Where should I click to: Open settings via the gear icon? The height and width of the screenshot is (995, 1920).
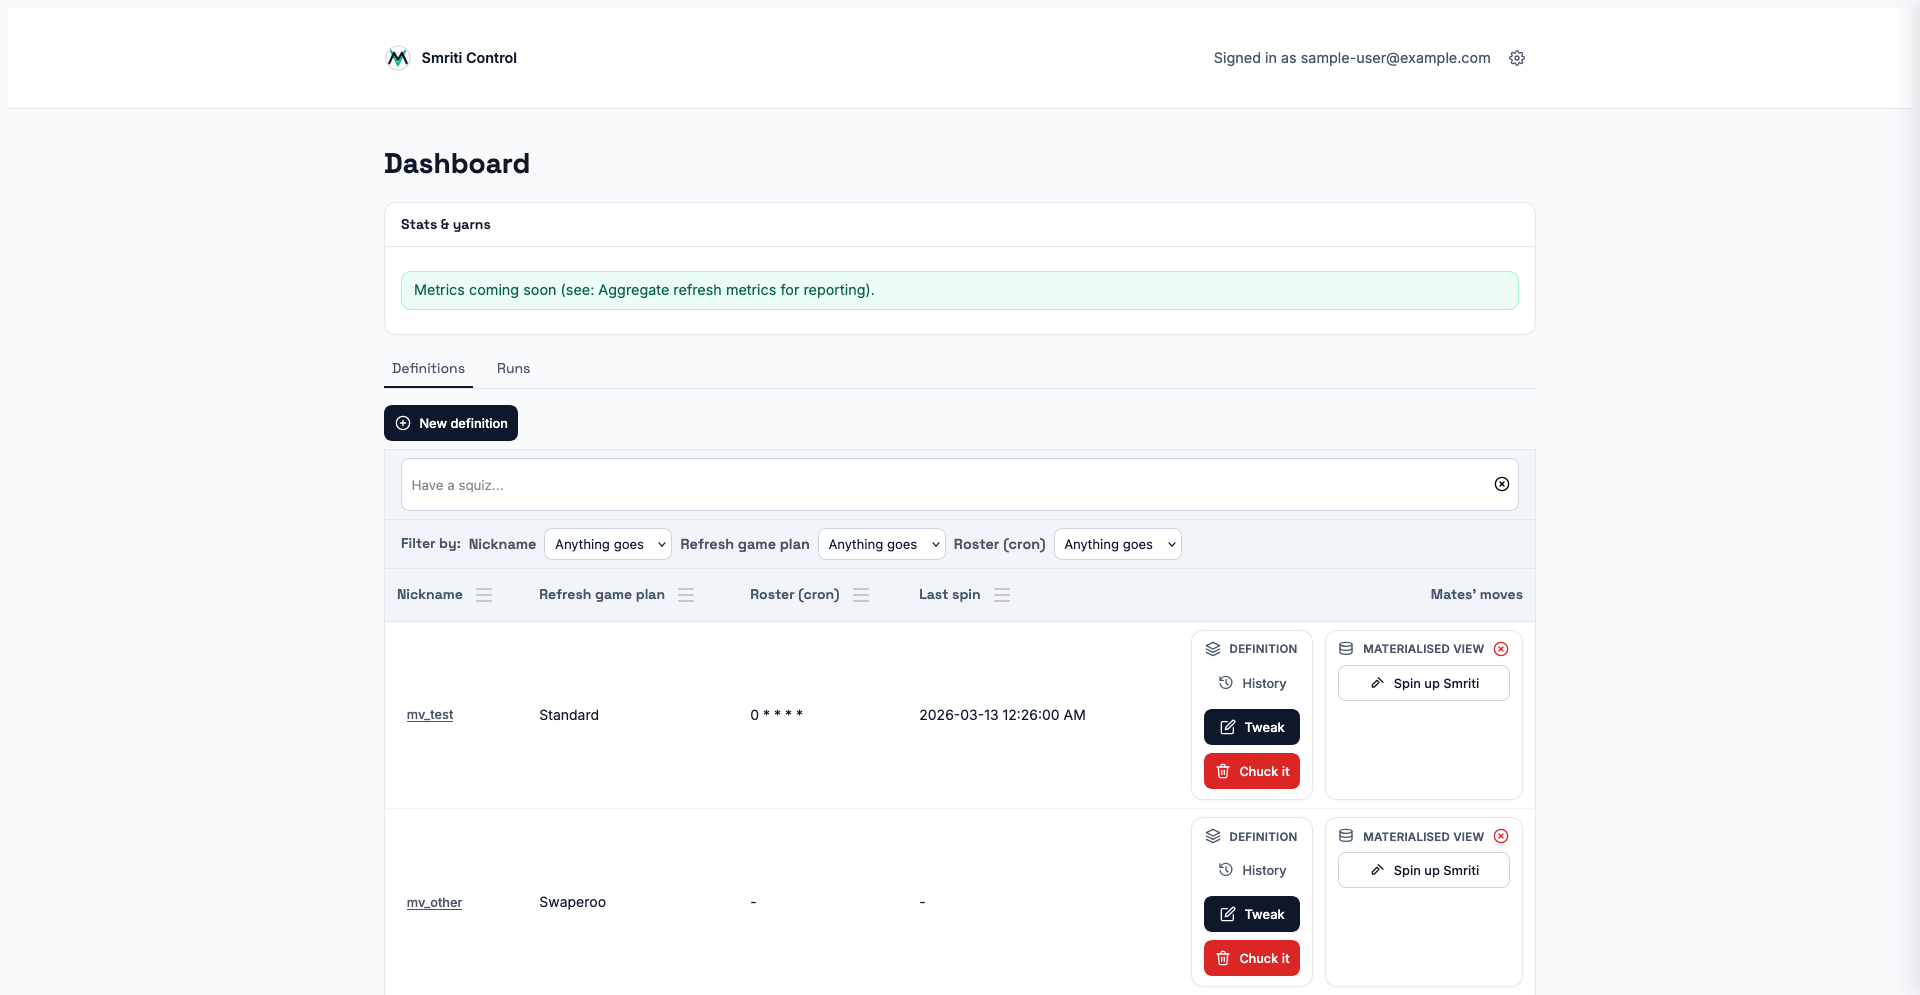tap(1516, 58)
